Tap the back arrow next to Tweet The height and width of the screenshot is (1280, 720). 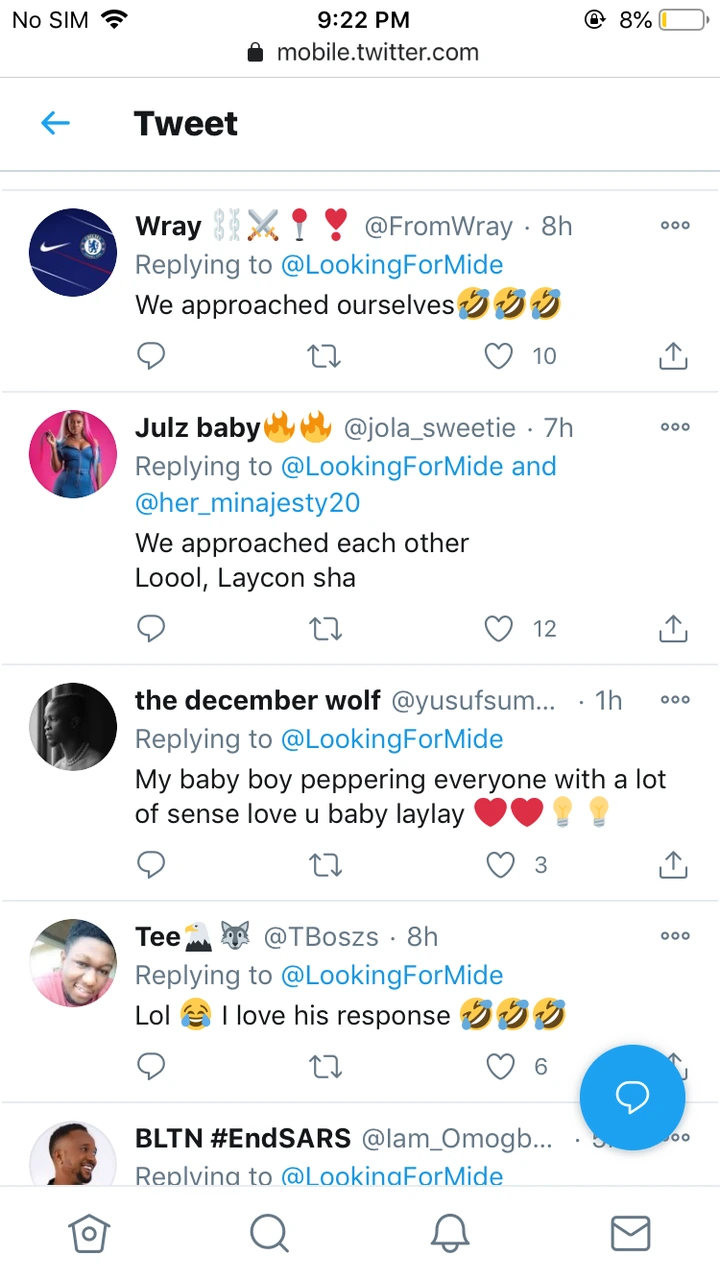coord(56,123)
